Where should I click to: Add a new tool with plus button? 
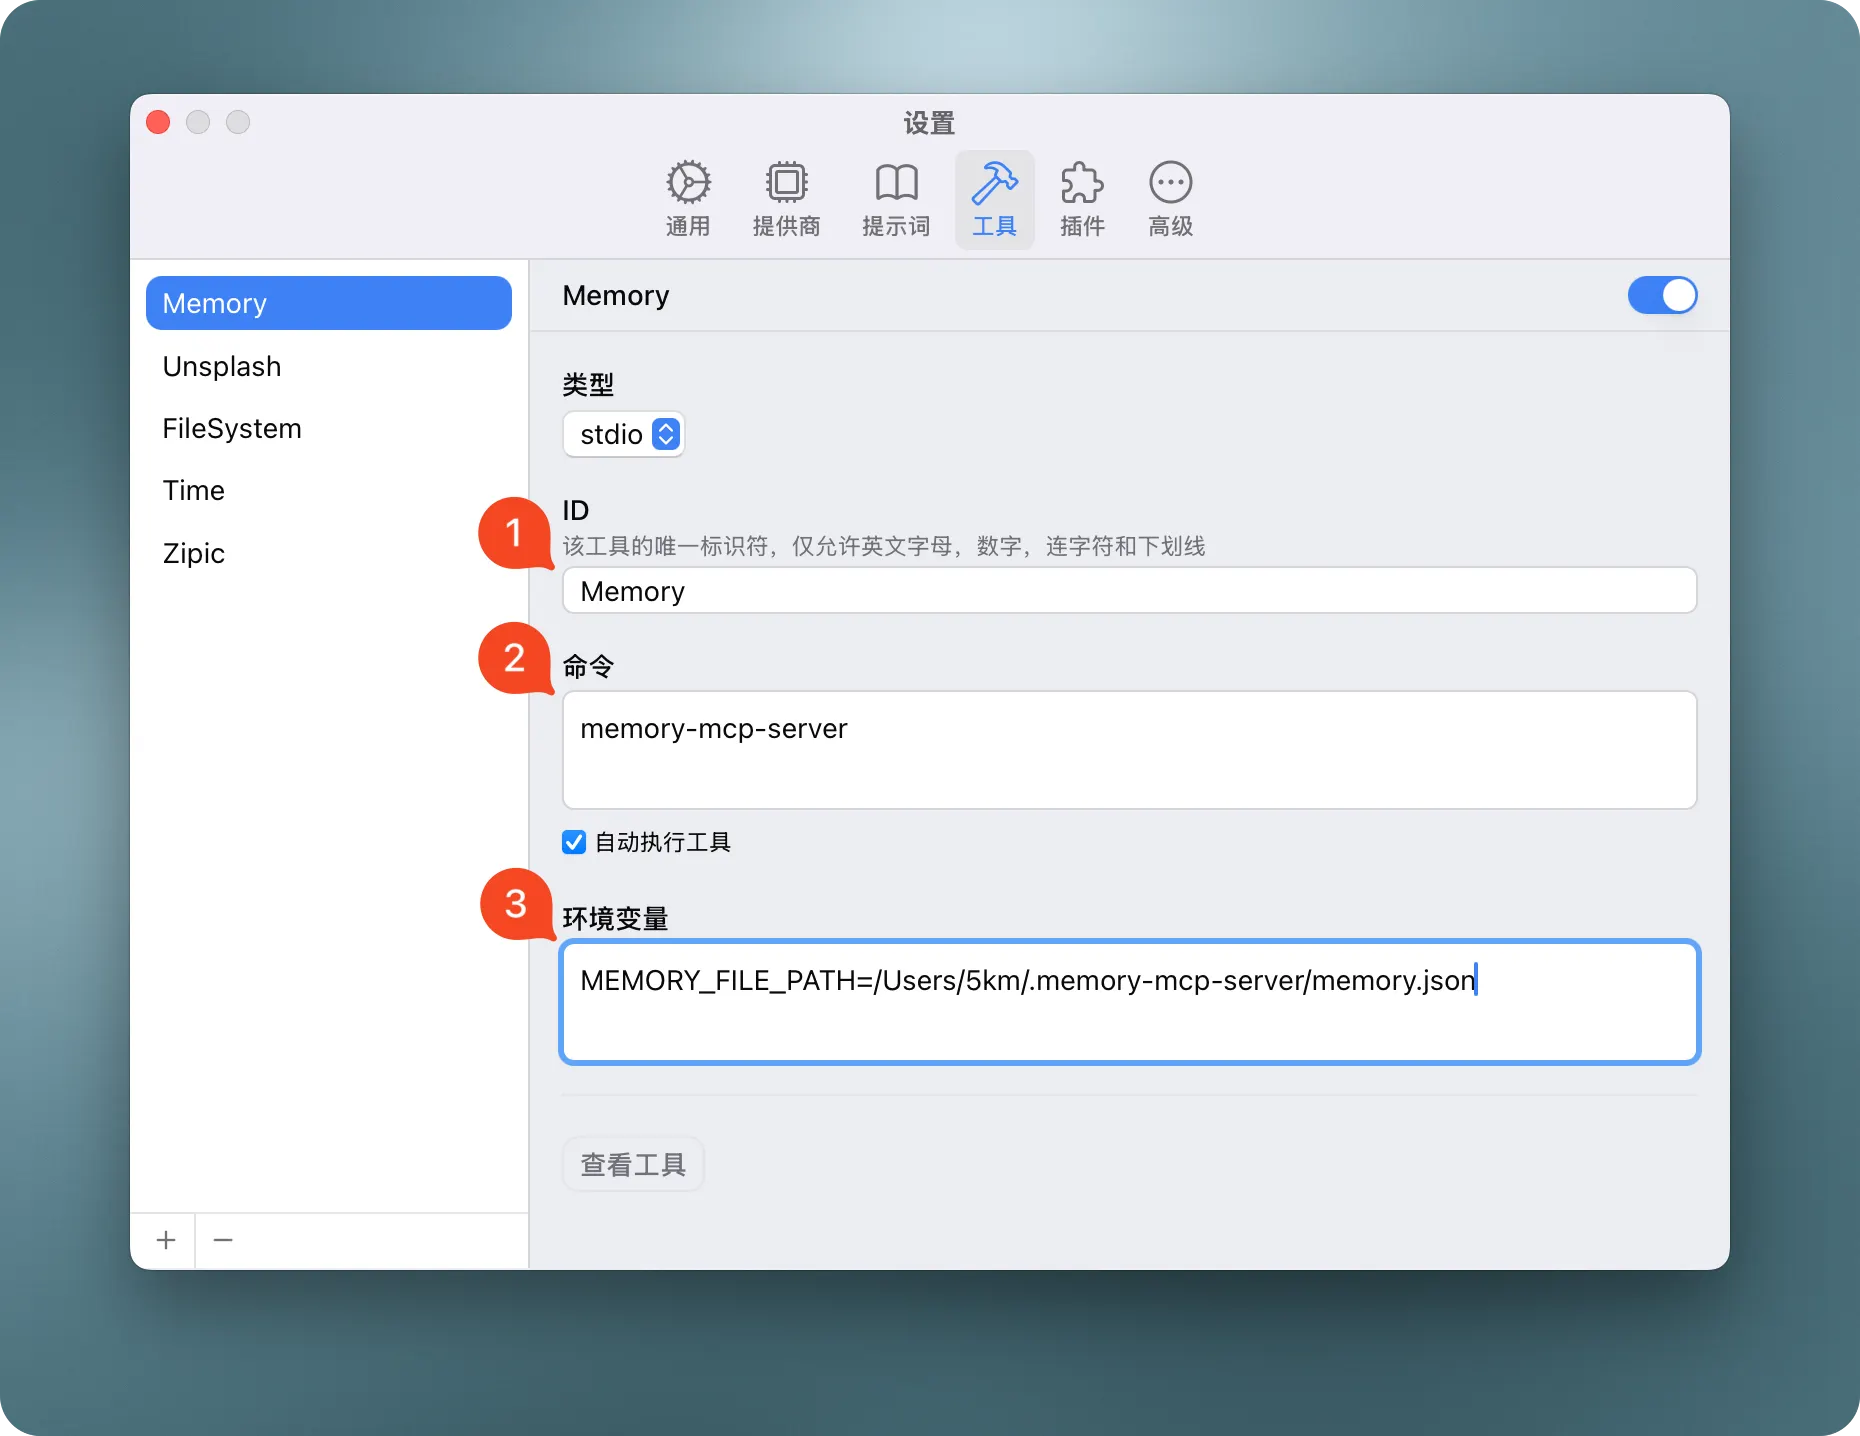coord(166,1240)
